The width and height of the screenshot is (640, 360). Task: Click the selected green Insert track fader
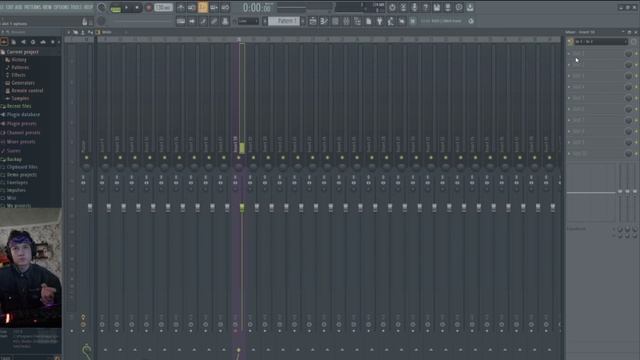pyautogui.click(x=242, y=208)
